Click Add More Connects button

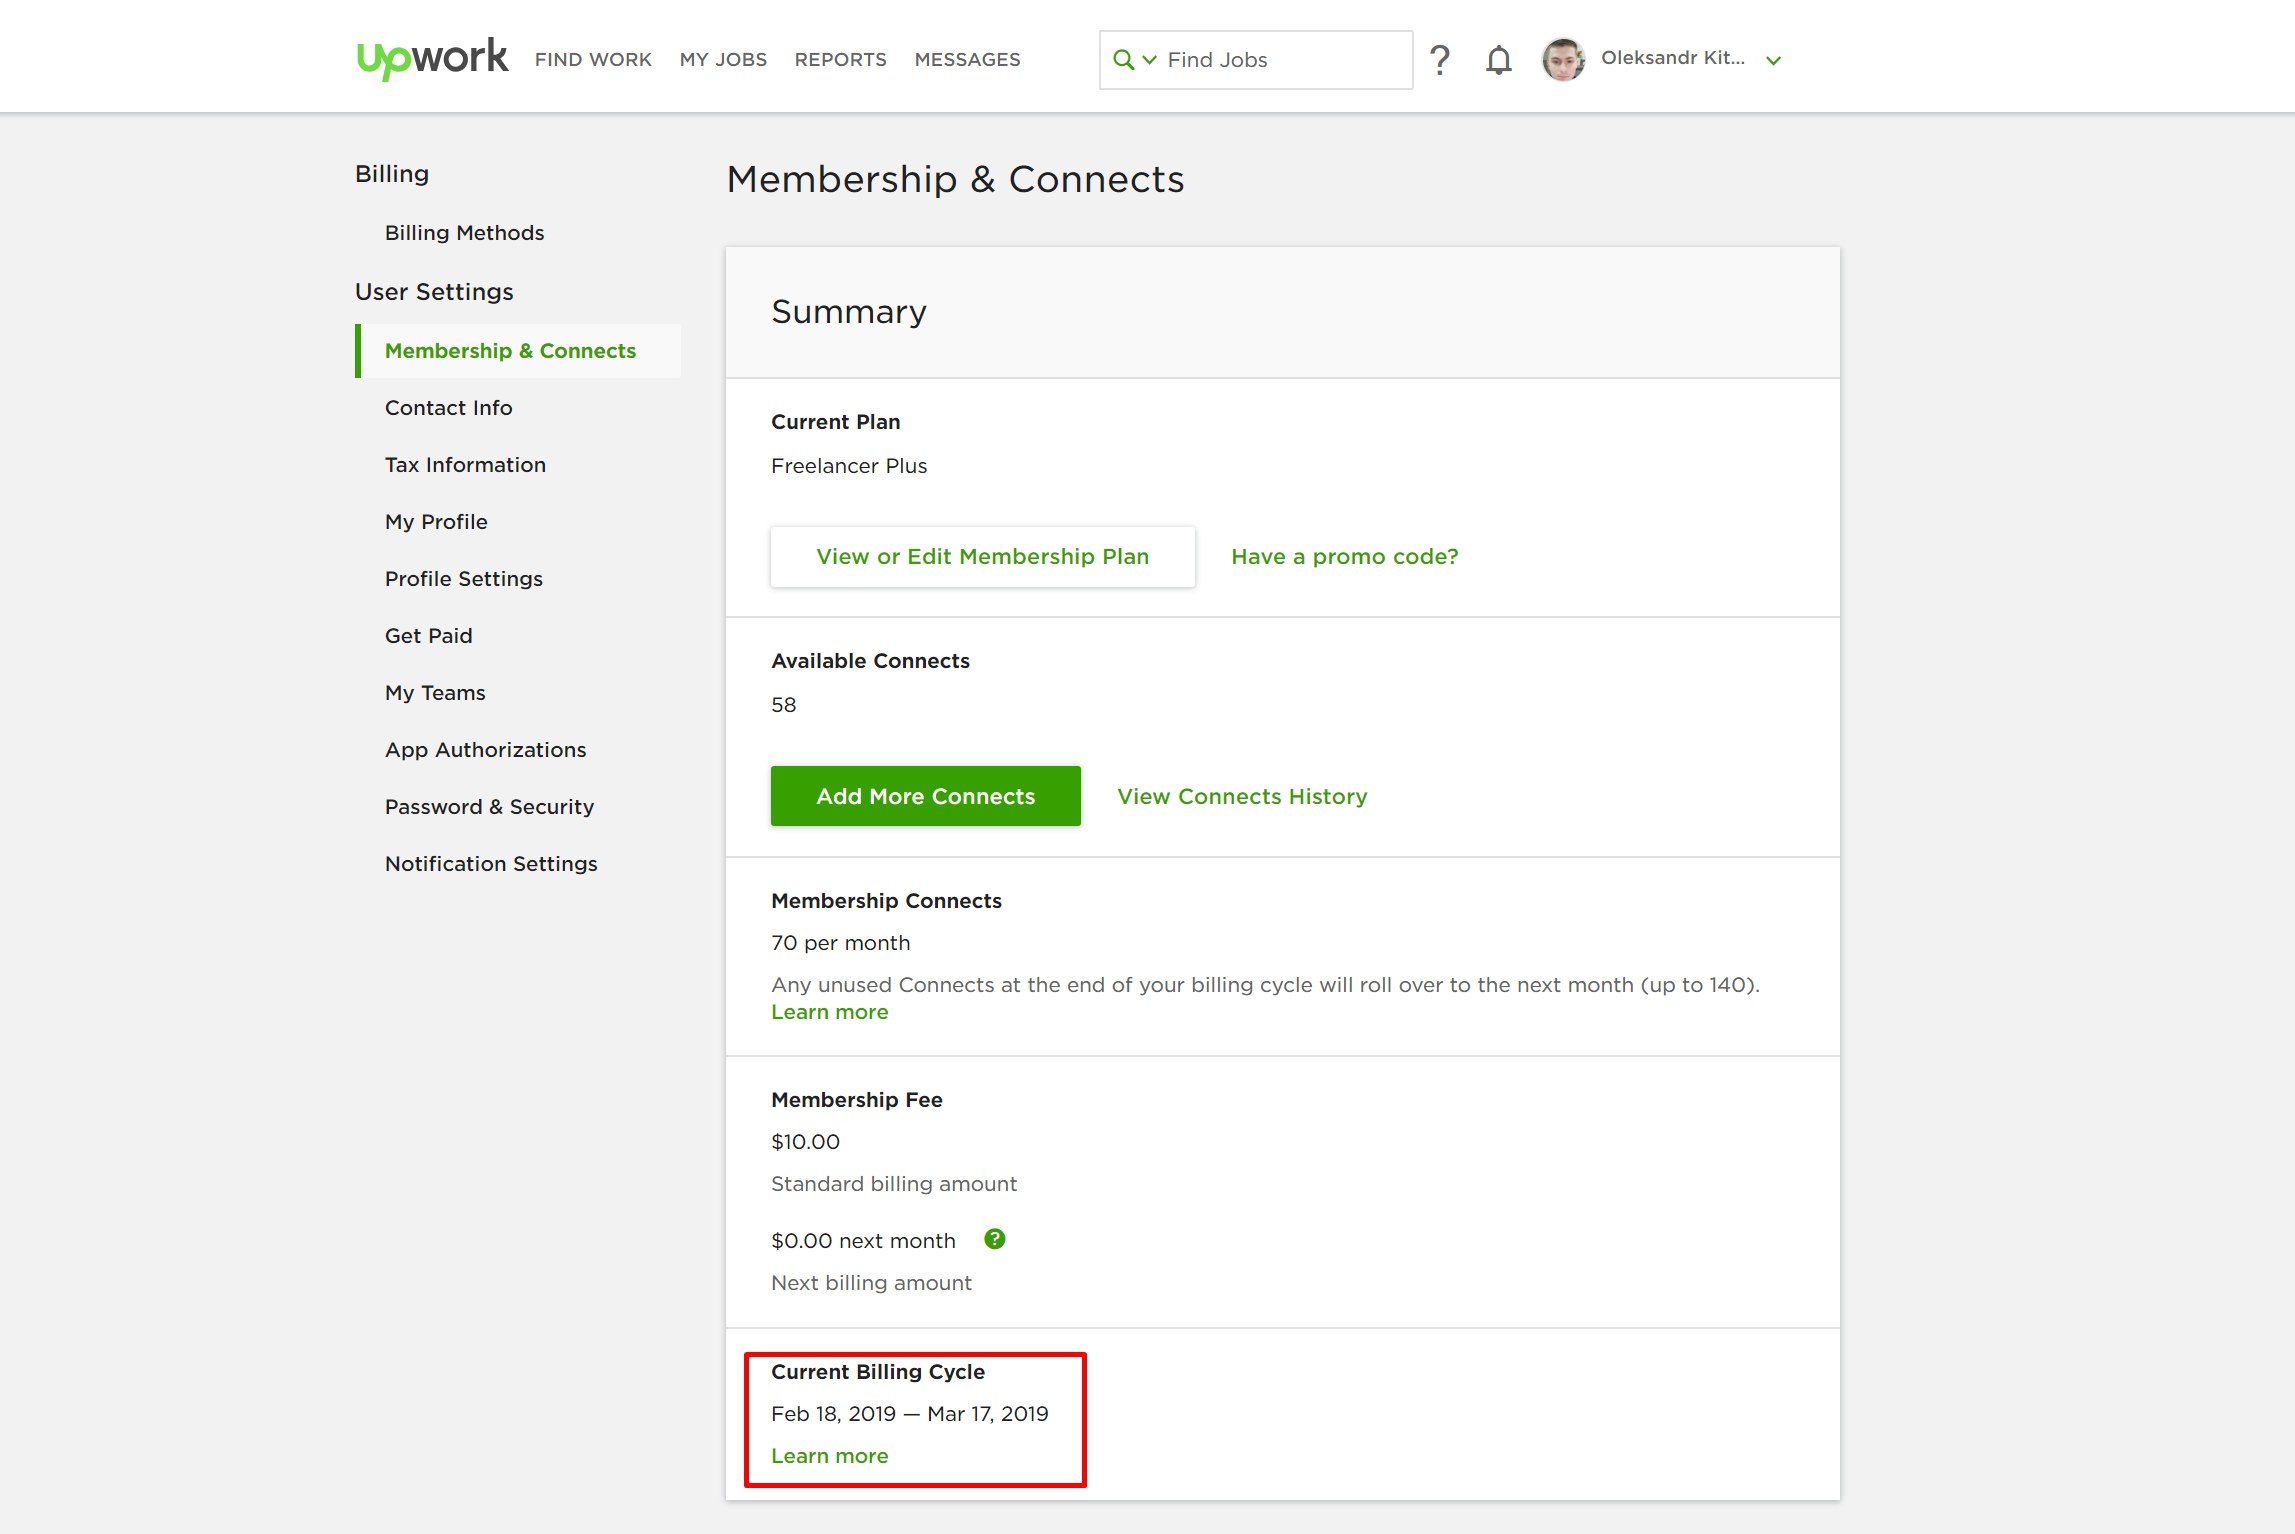click(x=925, y=796)
